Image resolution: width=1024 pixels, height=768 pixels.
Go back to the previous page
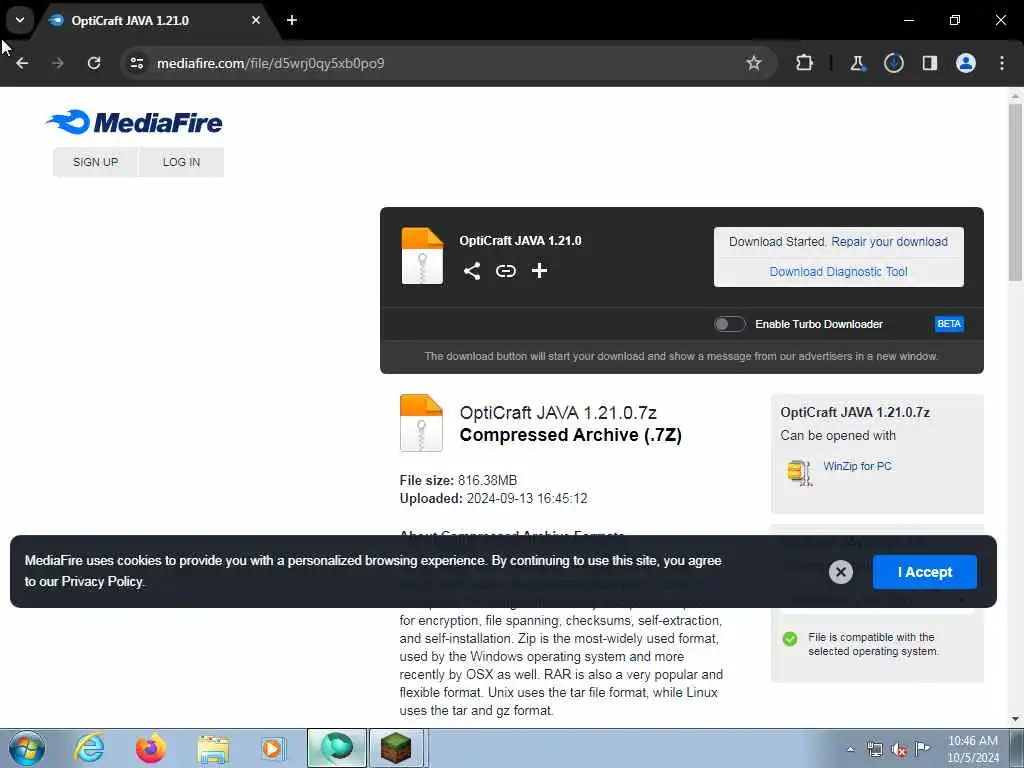22,63
